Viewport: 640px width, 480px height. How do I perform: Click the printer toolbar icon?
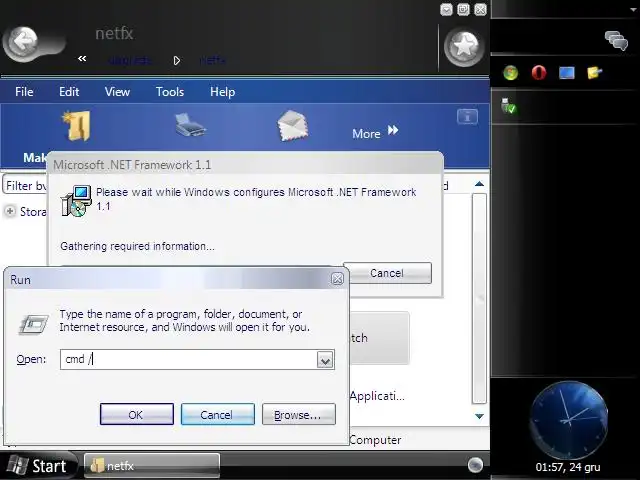click(x=190, y=126)
